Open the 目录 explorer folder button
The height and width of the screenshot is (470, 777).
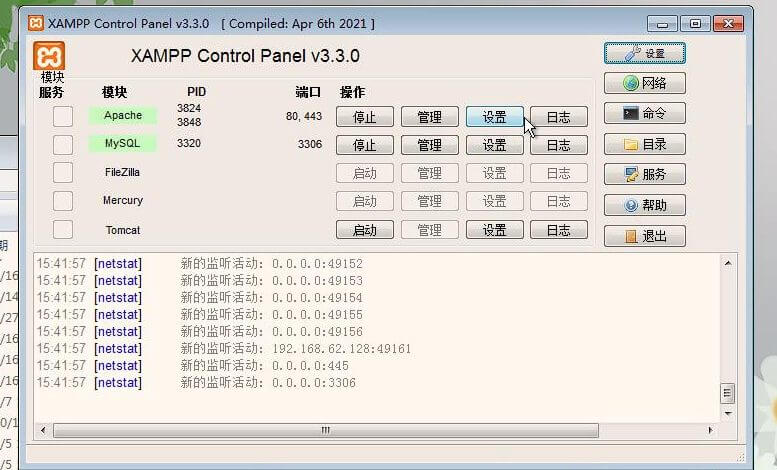645,144
